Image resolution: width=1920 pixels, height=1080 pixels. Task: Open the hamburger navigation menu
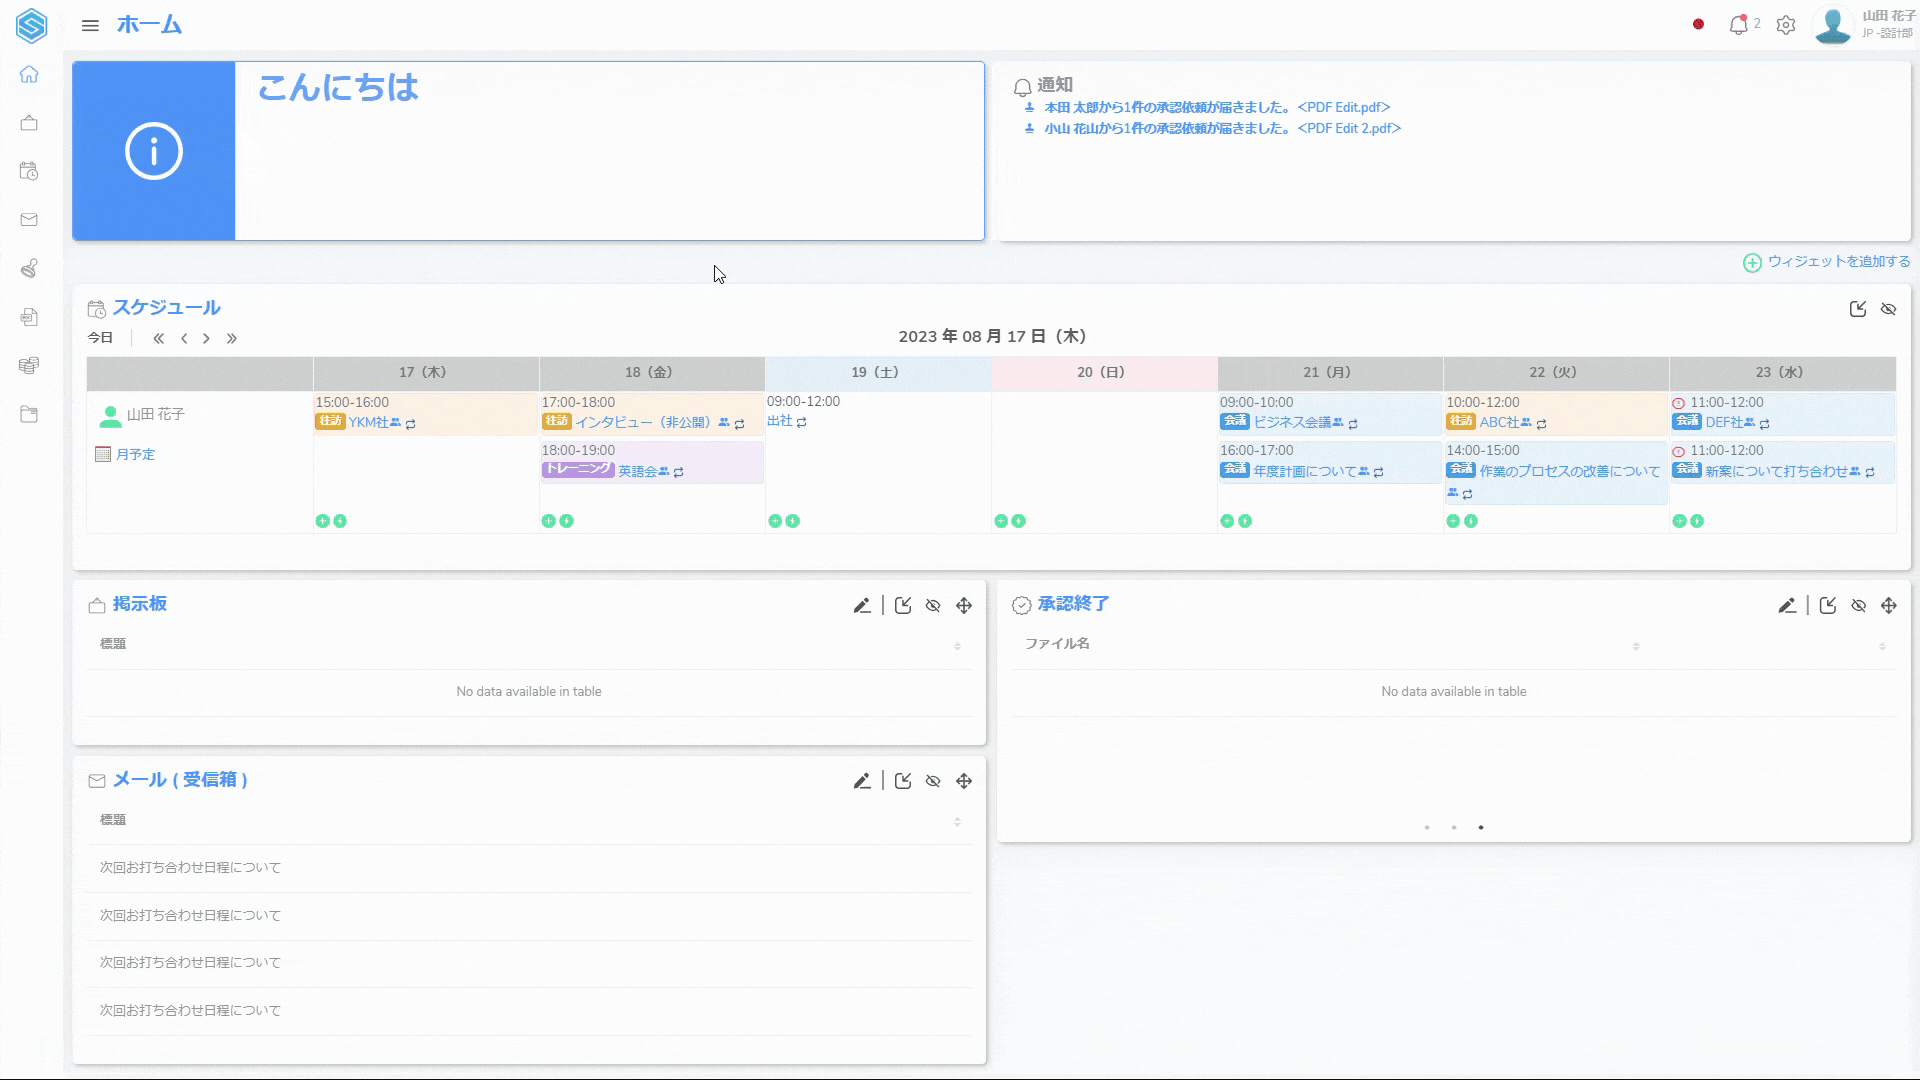coord(90,25)
